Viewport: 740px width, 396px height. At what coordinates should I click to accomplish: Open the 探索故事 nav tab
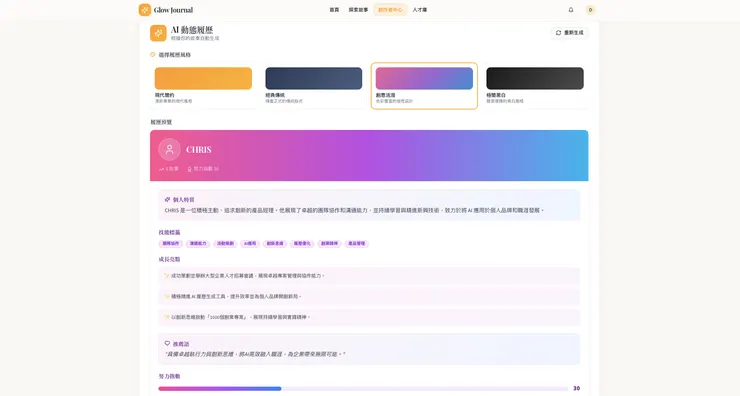pos(358,10)
